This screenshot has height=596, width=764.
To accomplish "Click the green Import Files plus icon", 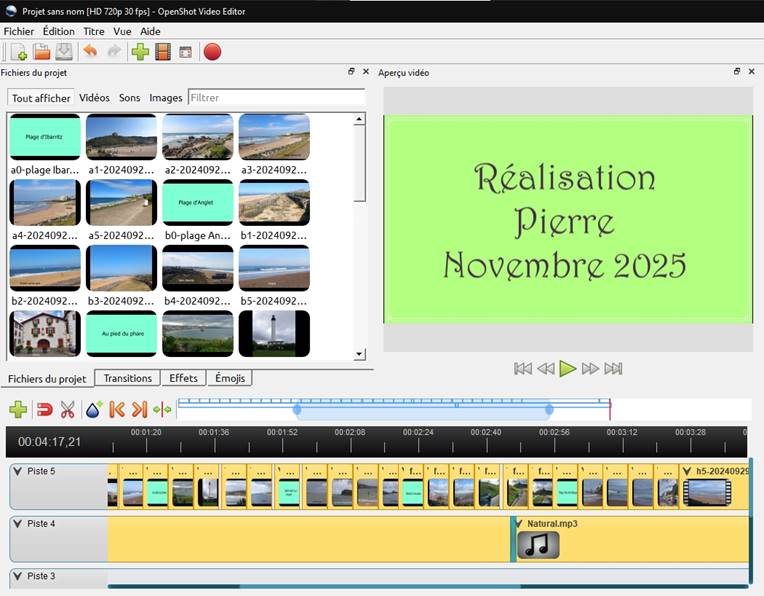I will point(140,52).
